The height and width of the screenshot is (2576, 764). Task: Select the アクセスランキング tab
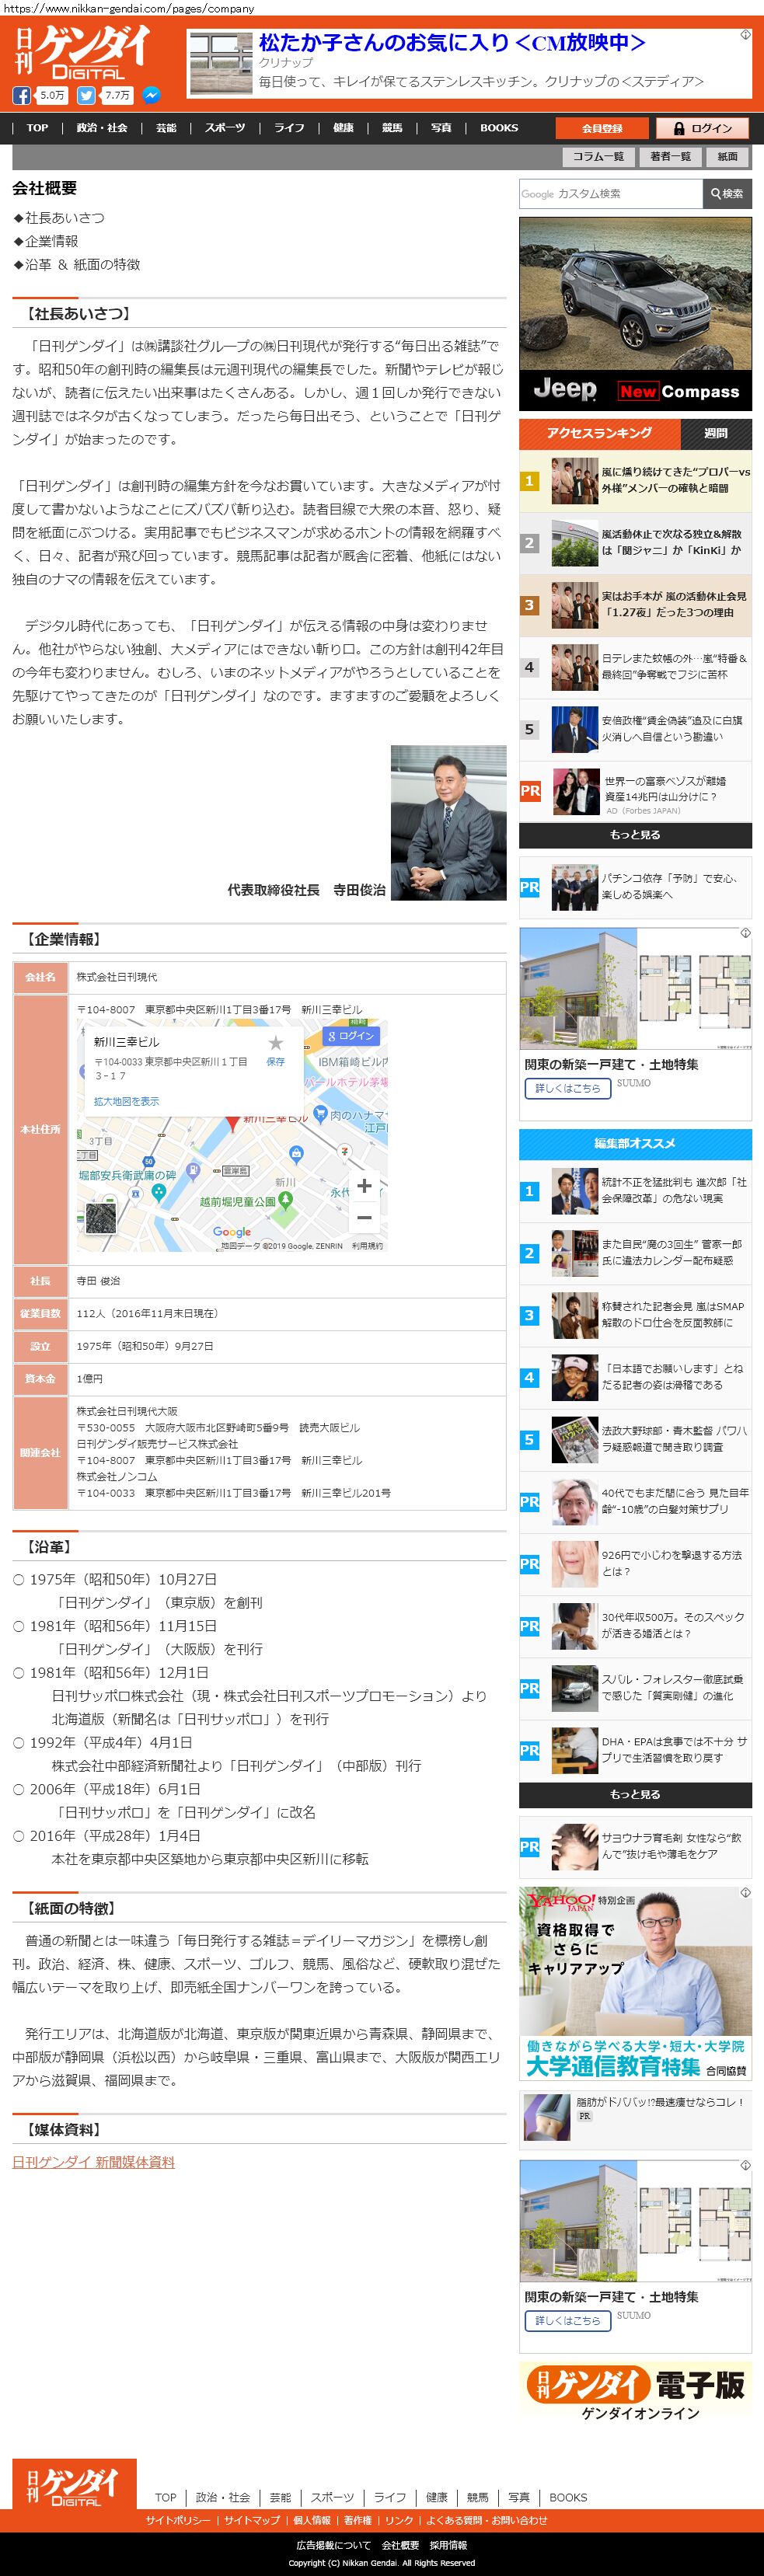[x=599, y=433]
